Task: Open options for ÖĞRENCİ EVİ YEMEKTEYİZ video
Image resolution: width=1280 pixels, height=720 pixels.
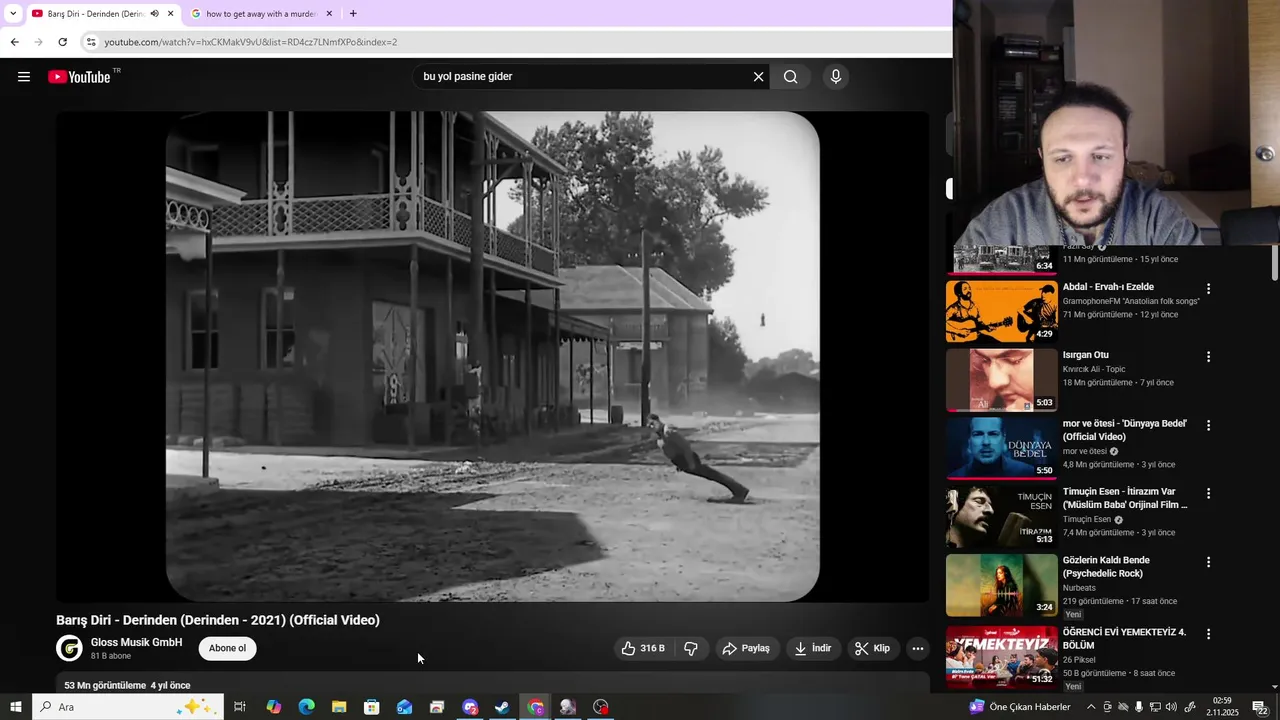Action: pos(1208,634)
